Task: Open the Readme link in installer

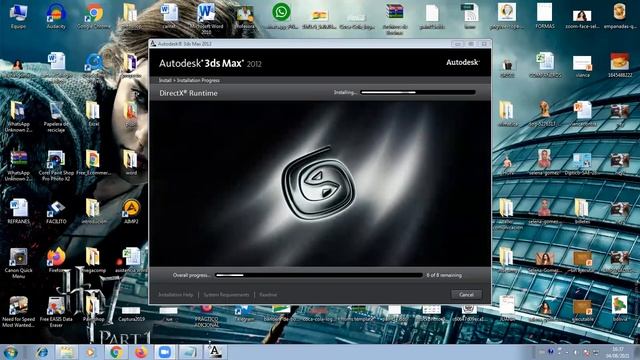Action: 268,295
